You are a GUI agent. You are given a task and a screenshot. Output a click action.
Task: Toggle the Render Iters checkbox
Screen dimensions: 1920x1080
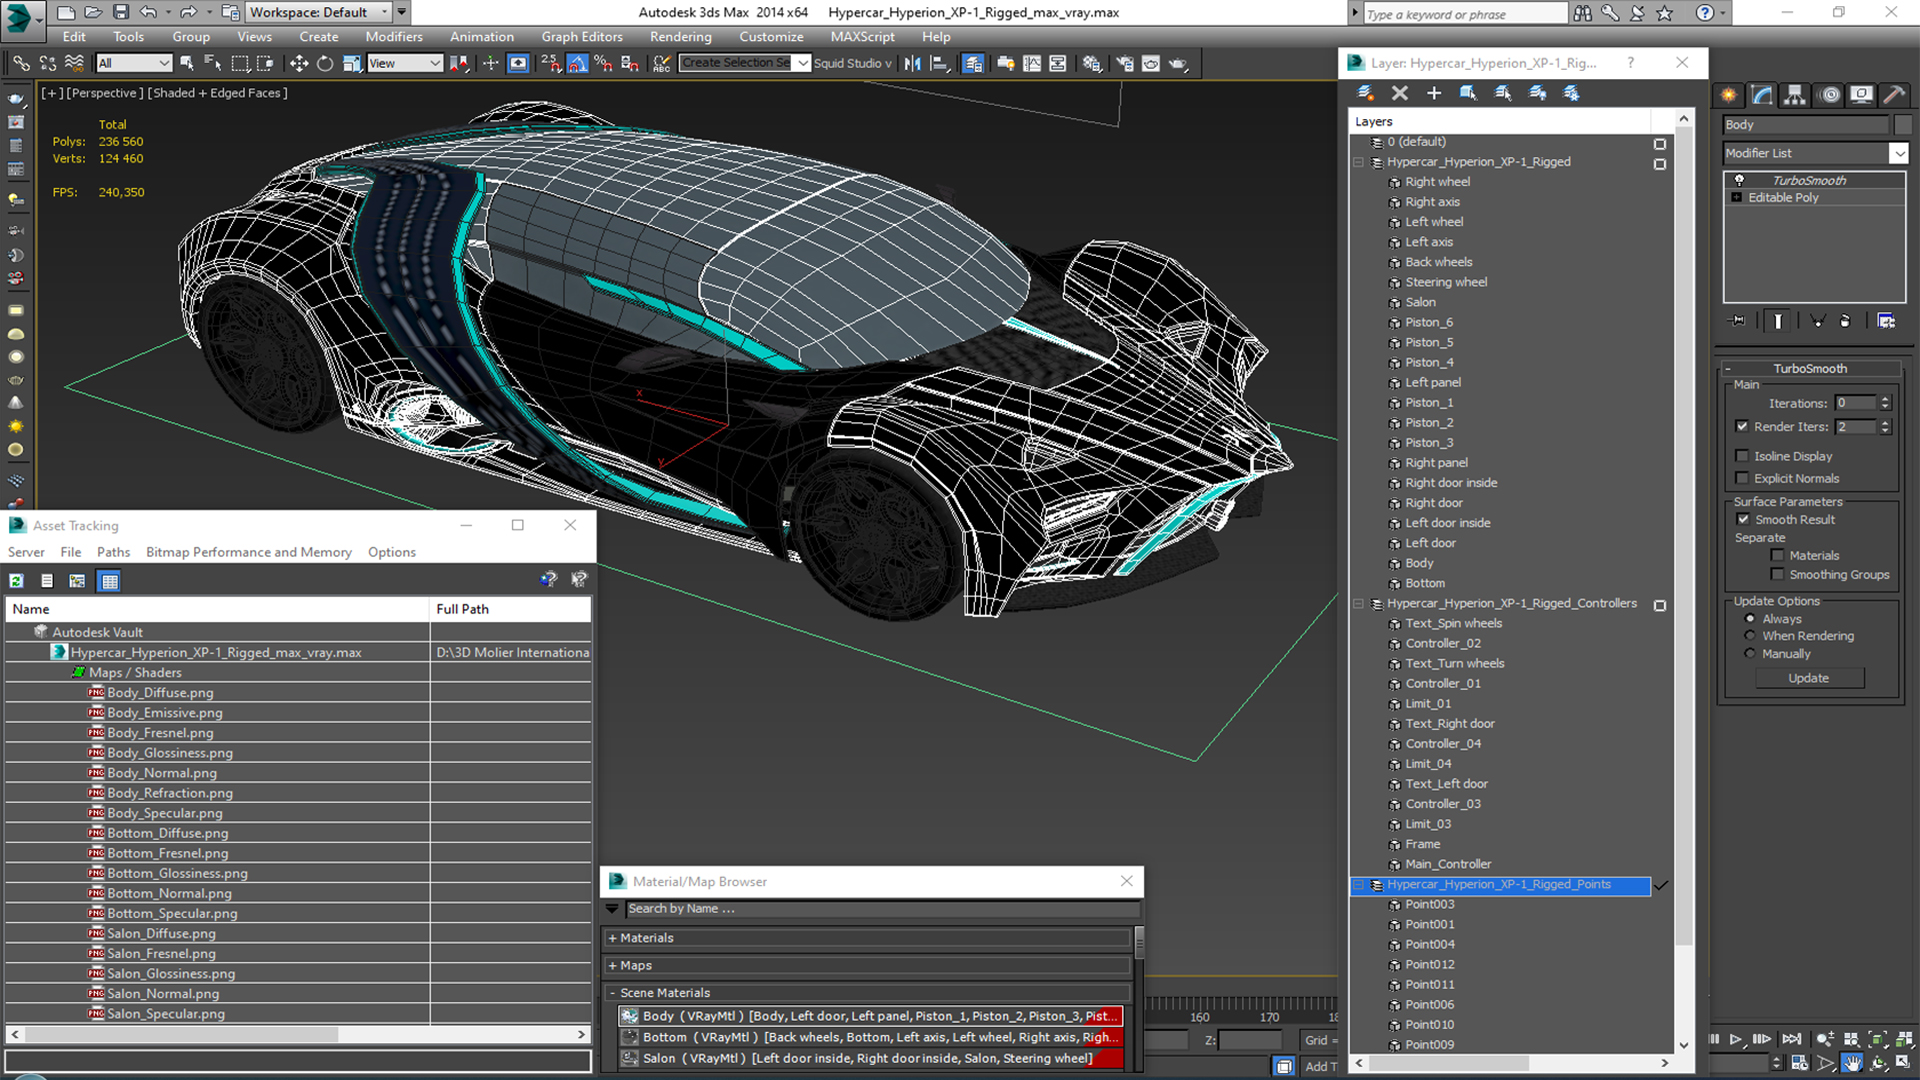pos(1742,427)
